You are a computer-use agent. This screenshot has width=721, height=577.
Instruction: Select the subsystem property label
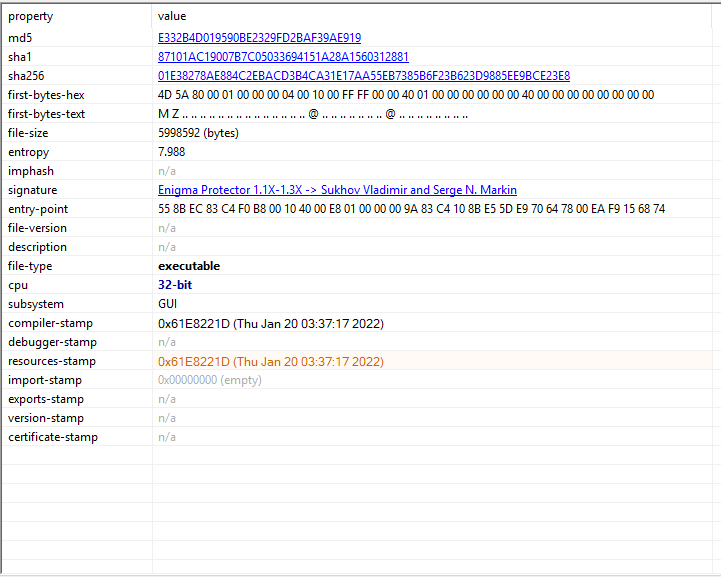click(35, 304)
